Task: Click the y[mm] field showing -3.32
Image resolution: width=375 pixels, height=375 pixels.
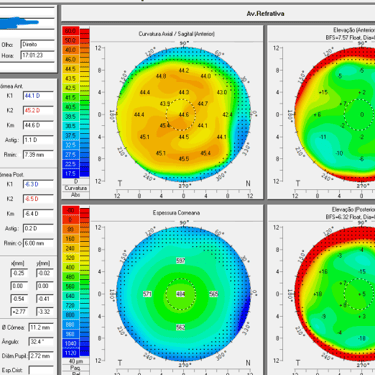Action: (45, 312)
